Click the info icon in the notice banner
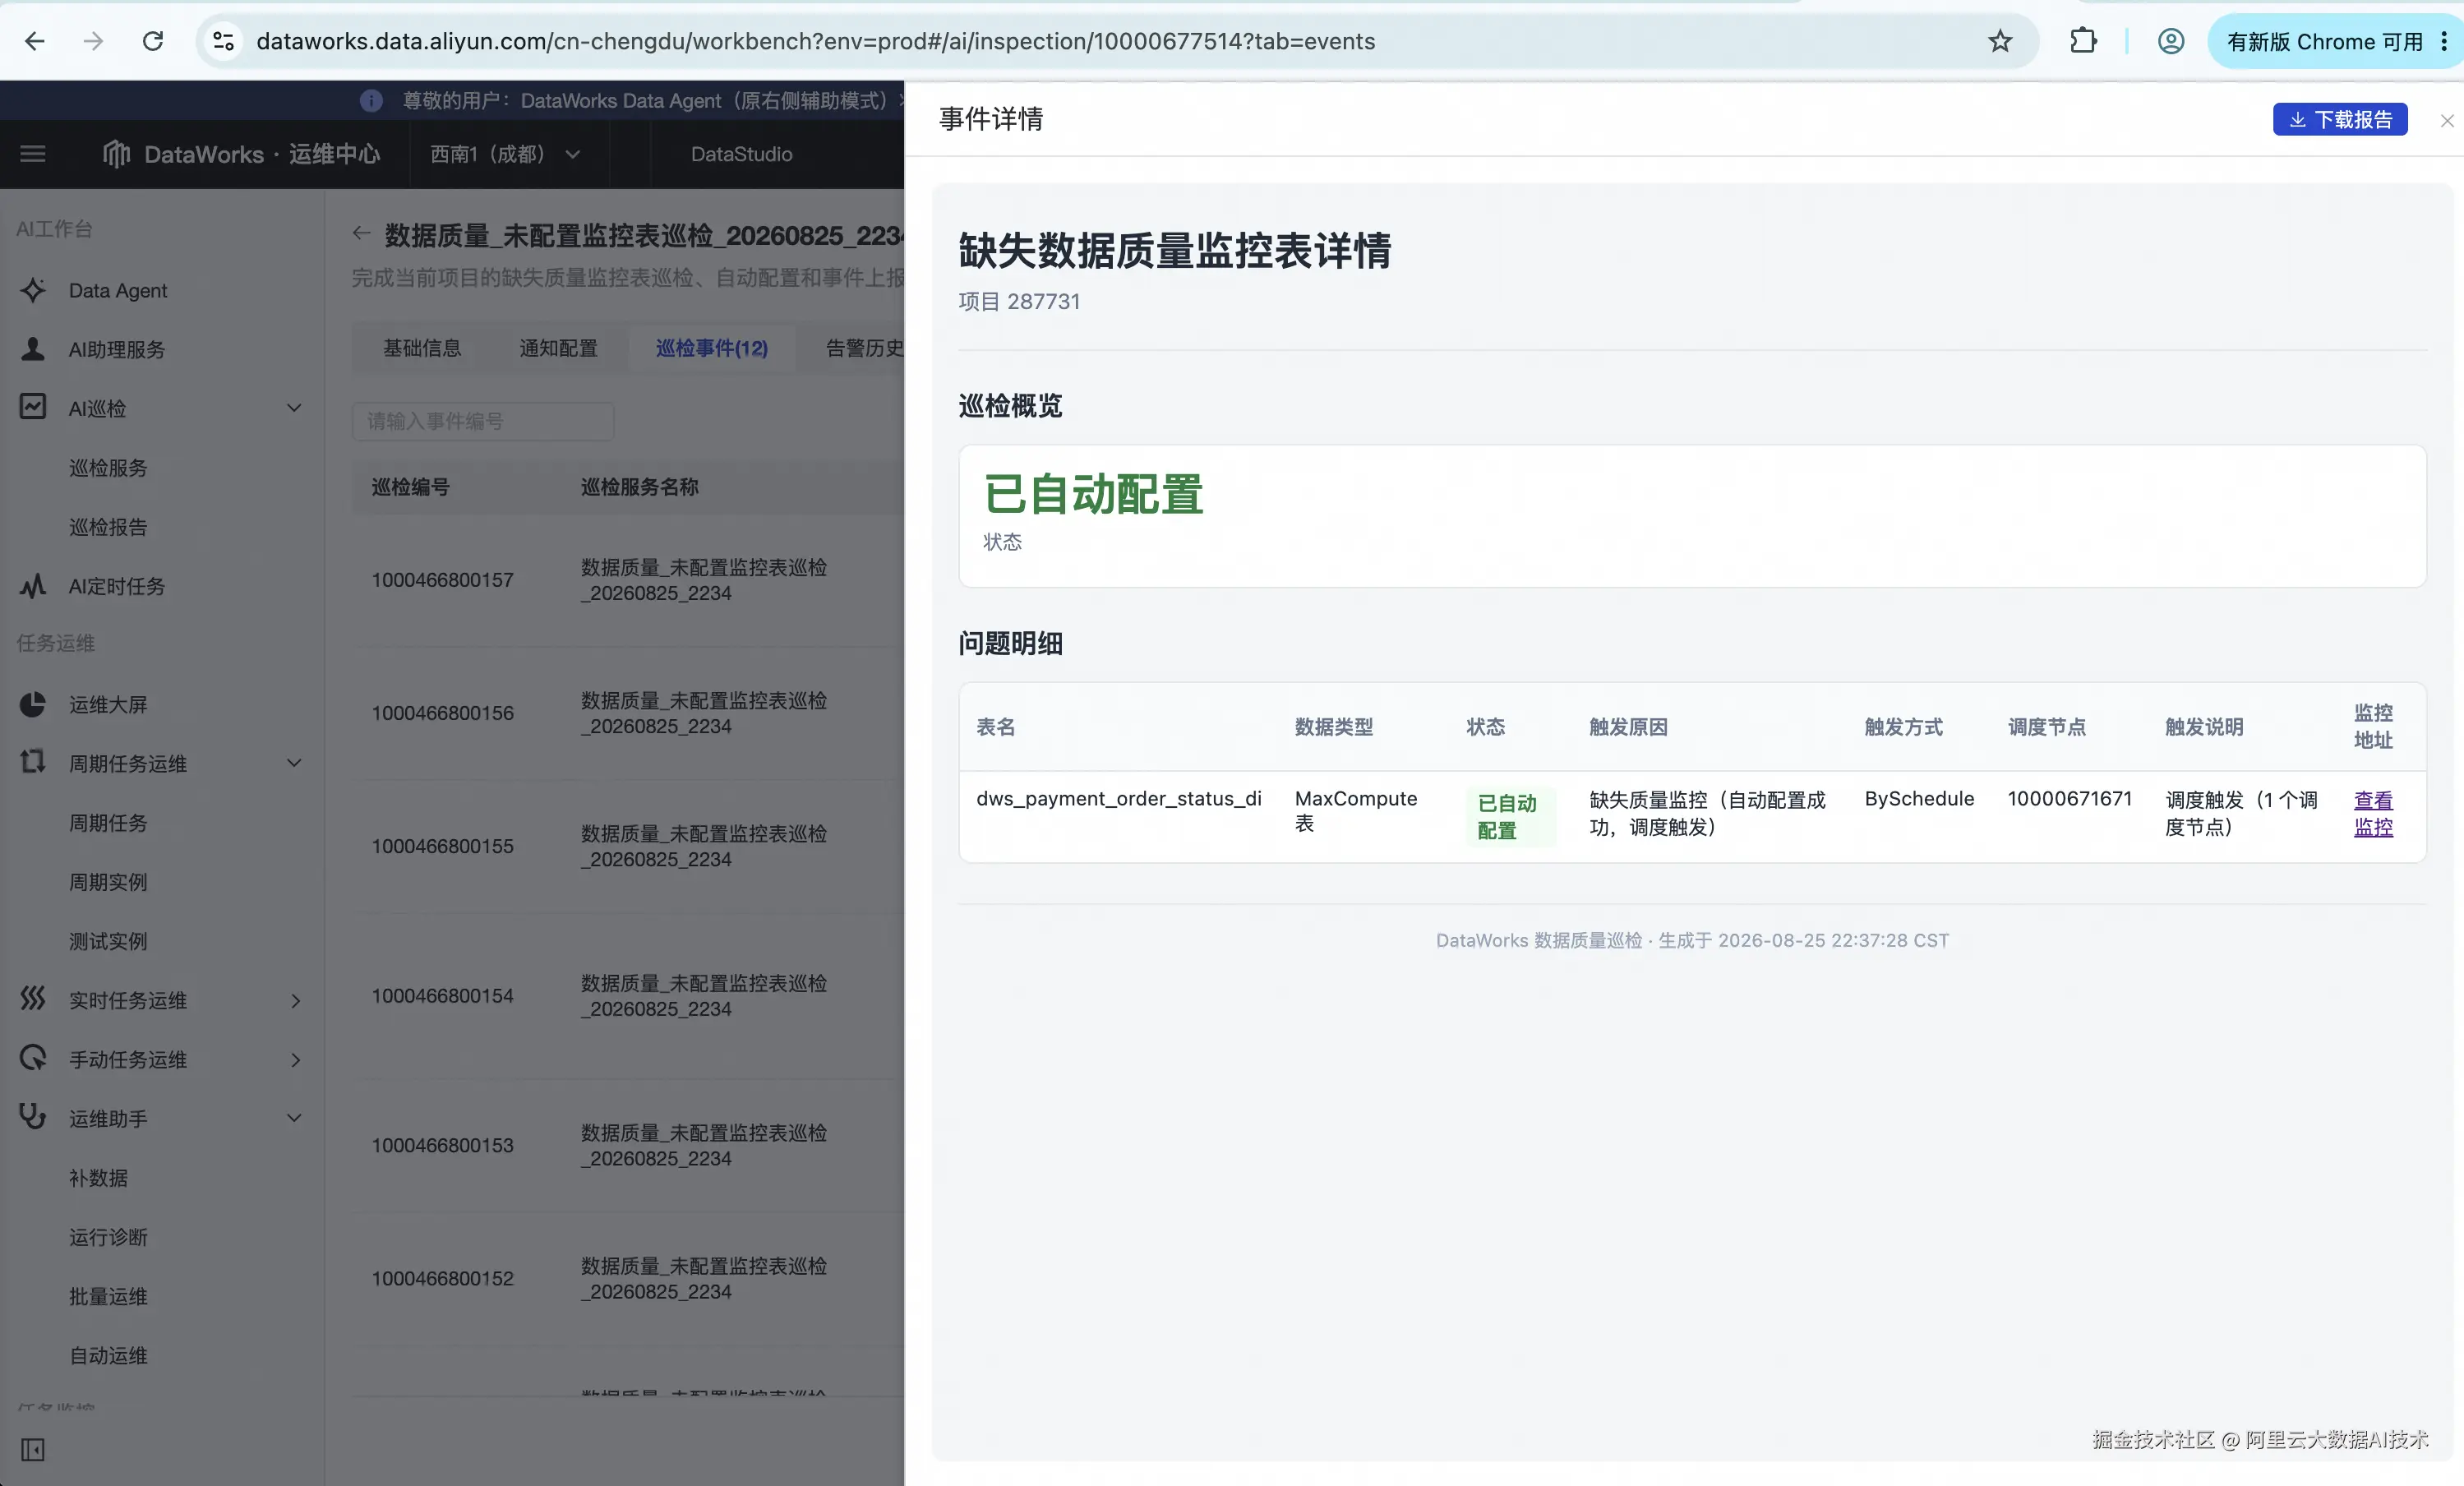 (x=371, y=100)
